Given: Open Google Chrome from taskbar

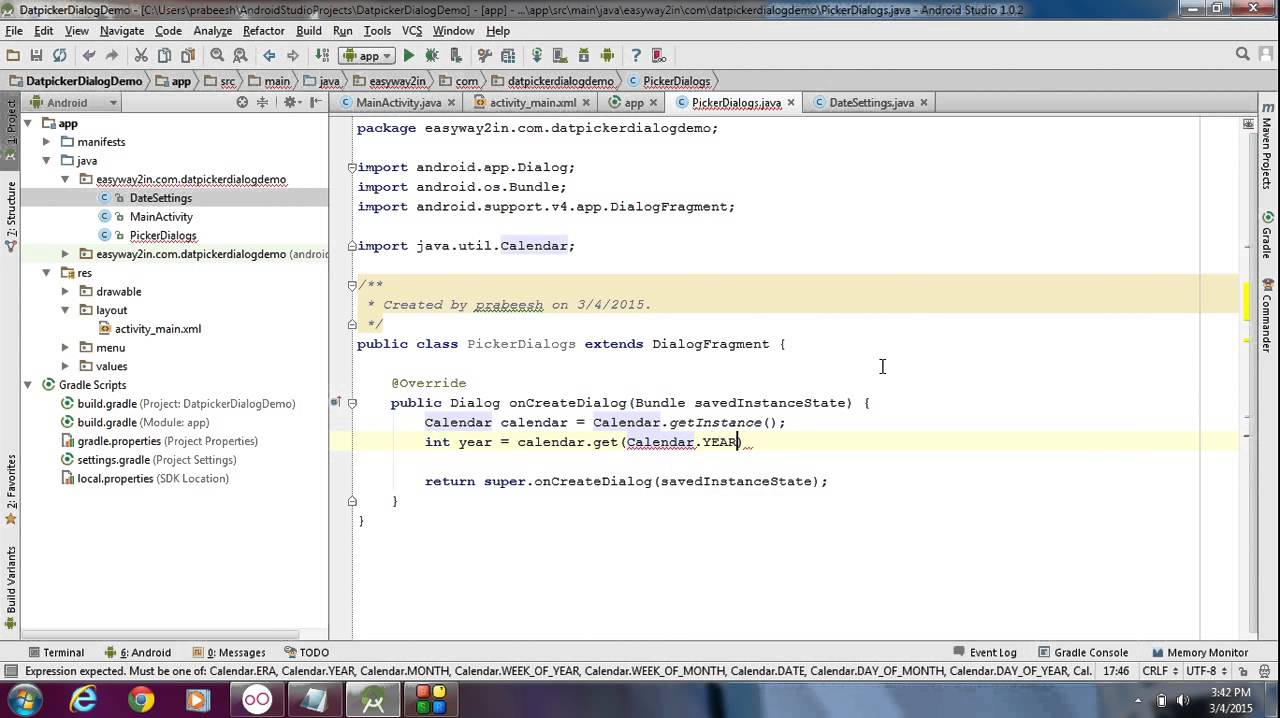Looking at the screenshot, I should [x=141, y=700].
